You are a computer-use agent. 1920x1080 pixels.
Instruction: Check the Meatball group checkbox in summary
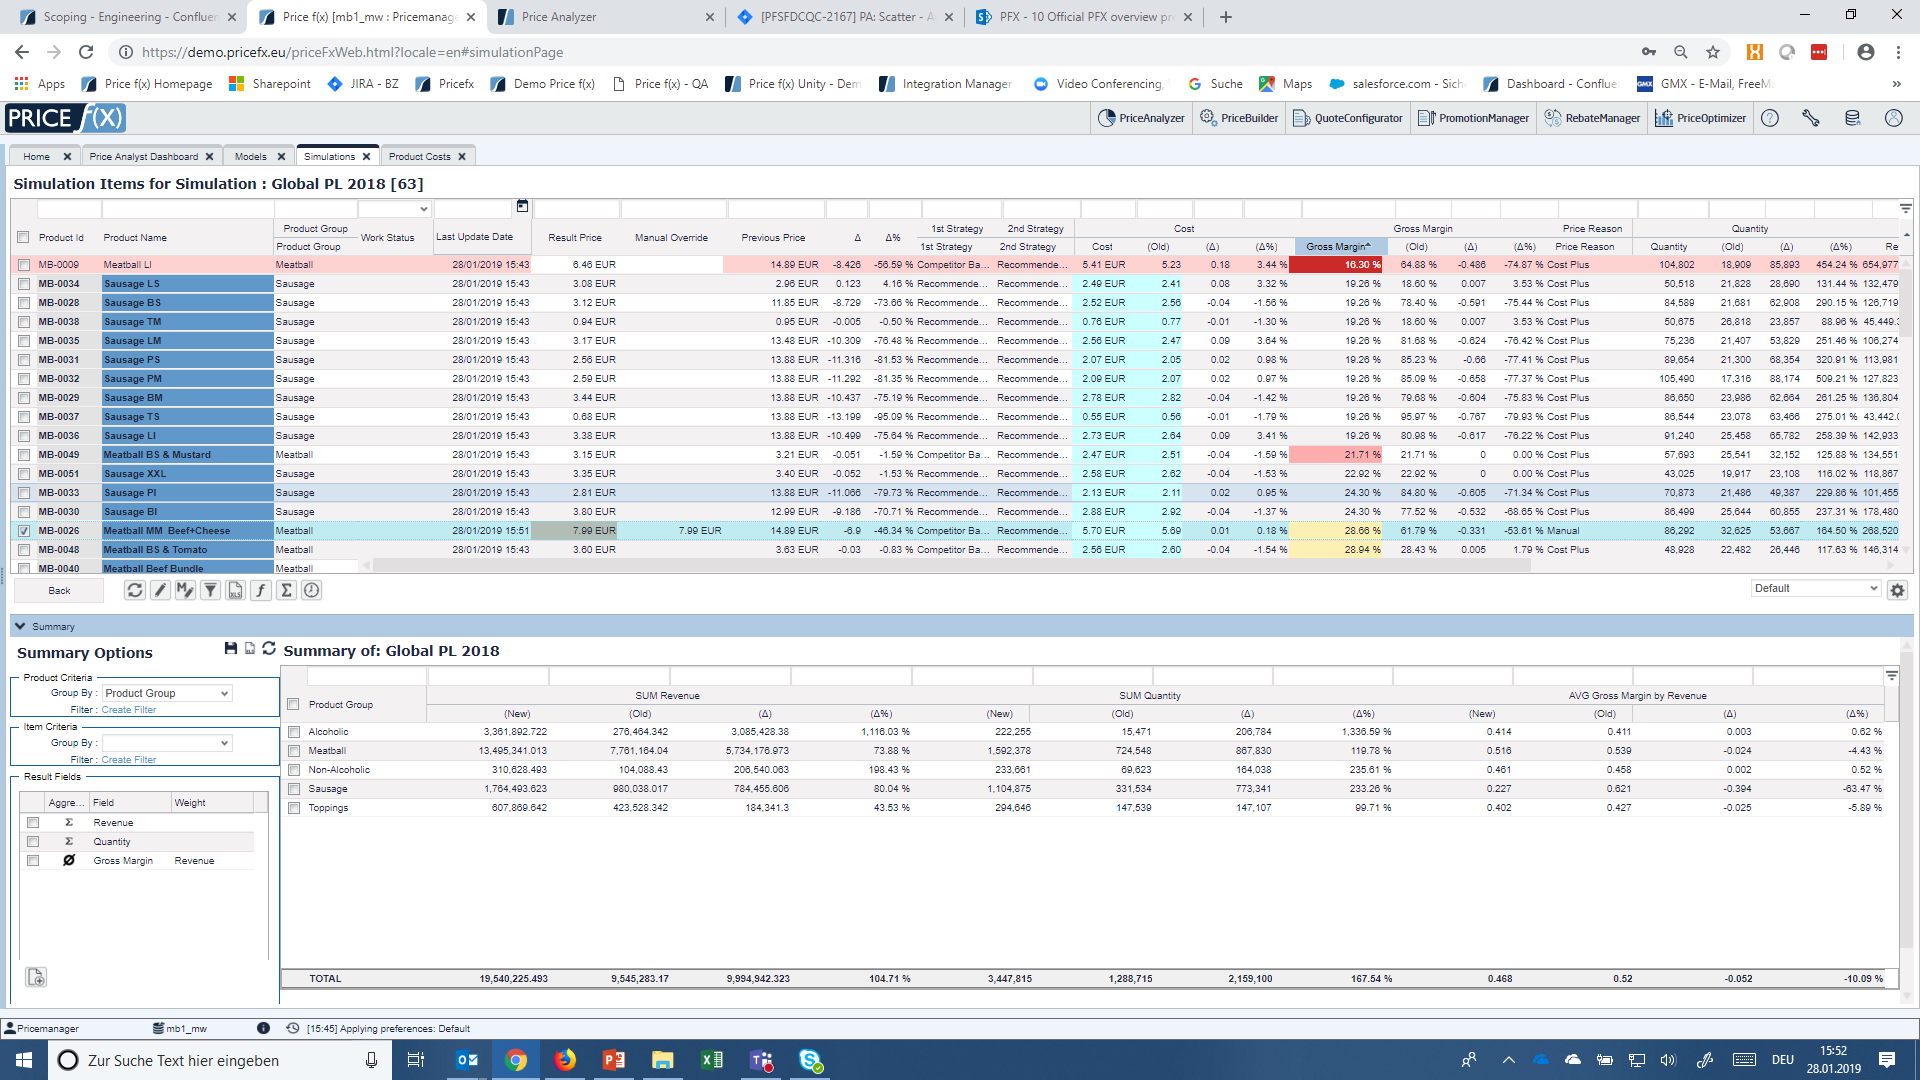pos(294,751)
